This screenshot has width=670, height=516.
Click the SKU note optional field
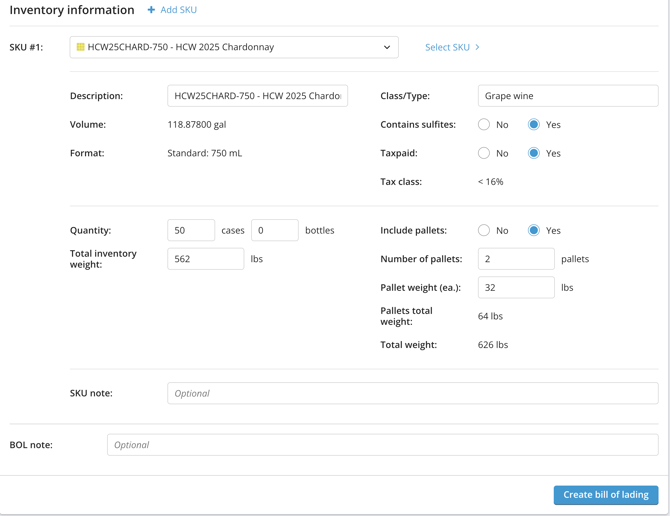[412, 393]
